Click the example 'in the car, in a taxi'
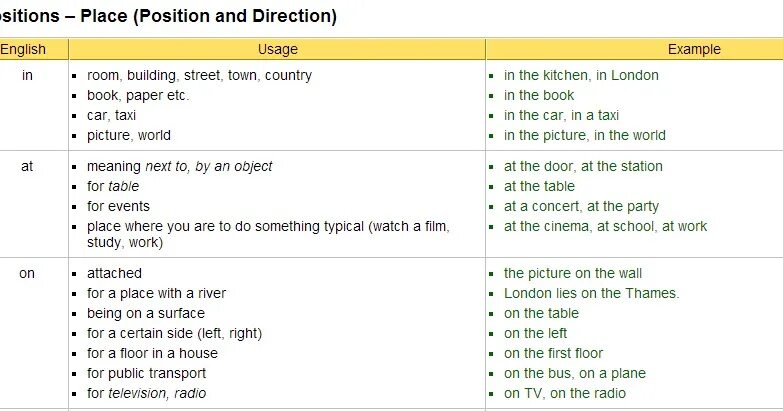The width and height of the screenshot is (783, 411). click(x=561, y=115)
